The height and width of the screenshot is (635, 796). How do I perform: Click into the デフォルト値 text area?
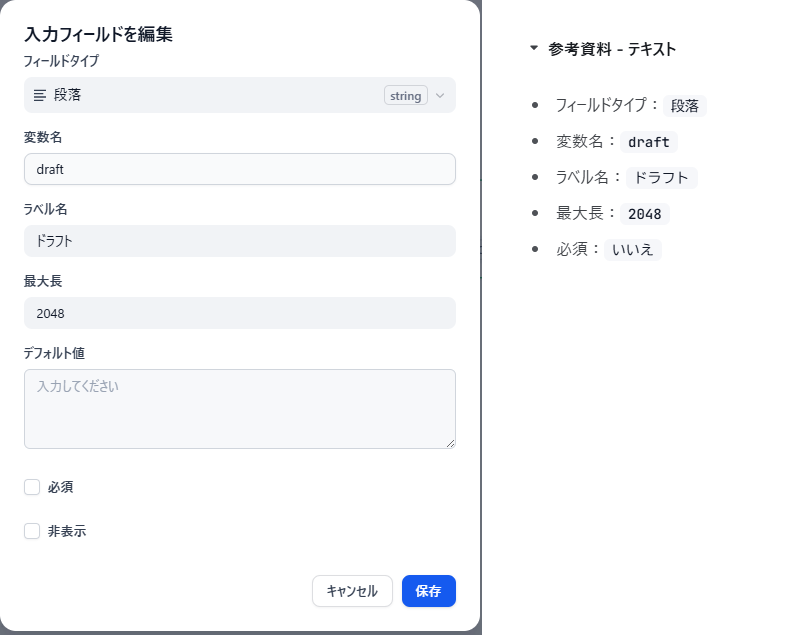click(239, 408)
